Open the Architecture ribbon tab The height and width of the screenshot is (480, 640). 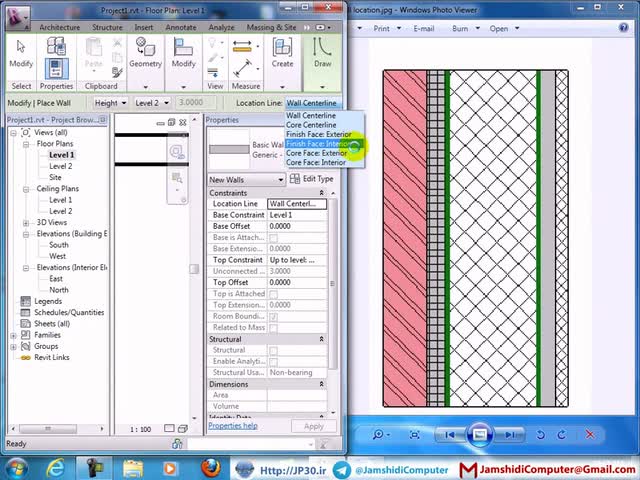(x=60, y=27)
